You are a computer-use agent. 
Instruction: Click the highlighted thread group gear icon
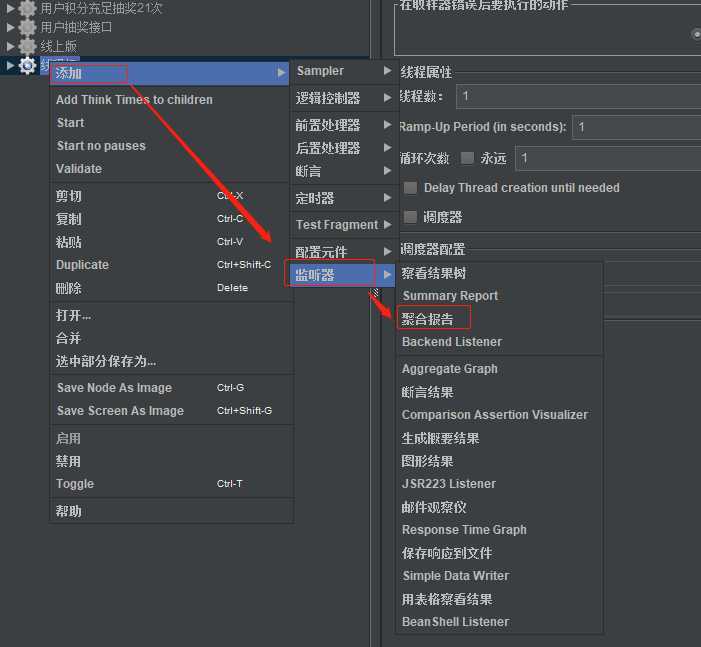click(x=27, y=65)
